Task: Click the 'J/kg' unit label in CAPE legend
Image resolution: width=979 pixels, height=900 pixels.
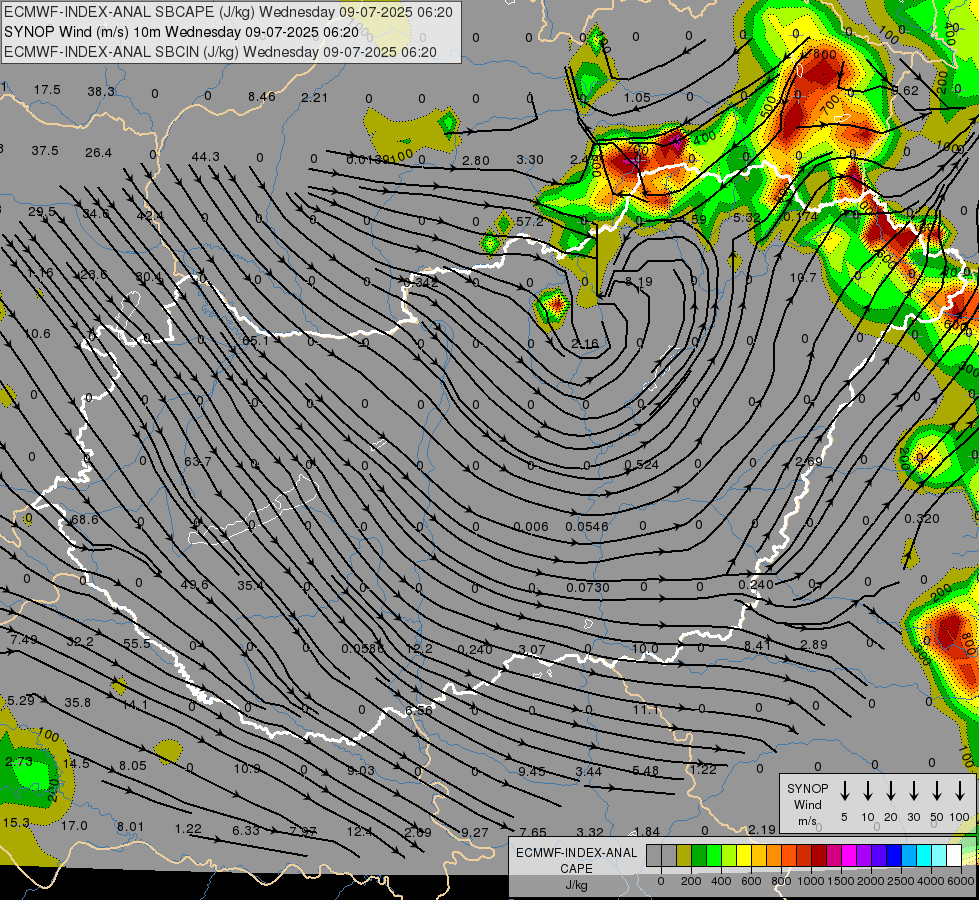Action: click(576, 885)
